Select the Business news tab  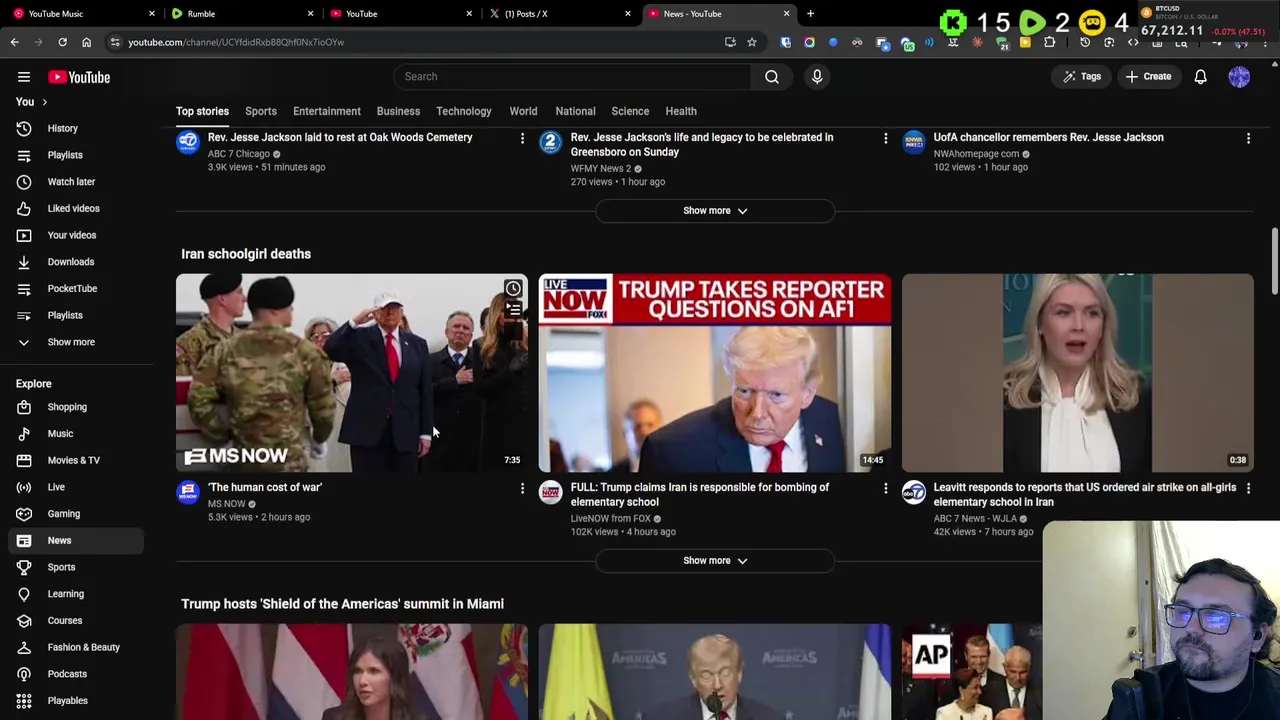point(398,111)
